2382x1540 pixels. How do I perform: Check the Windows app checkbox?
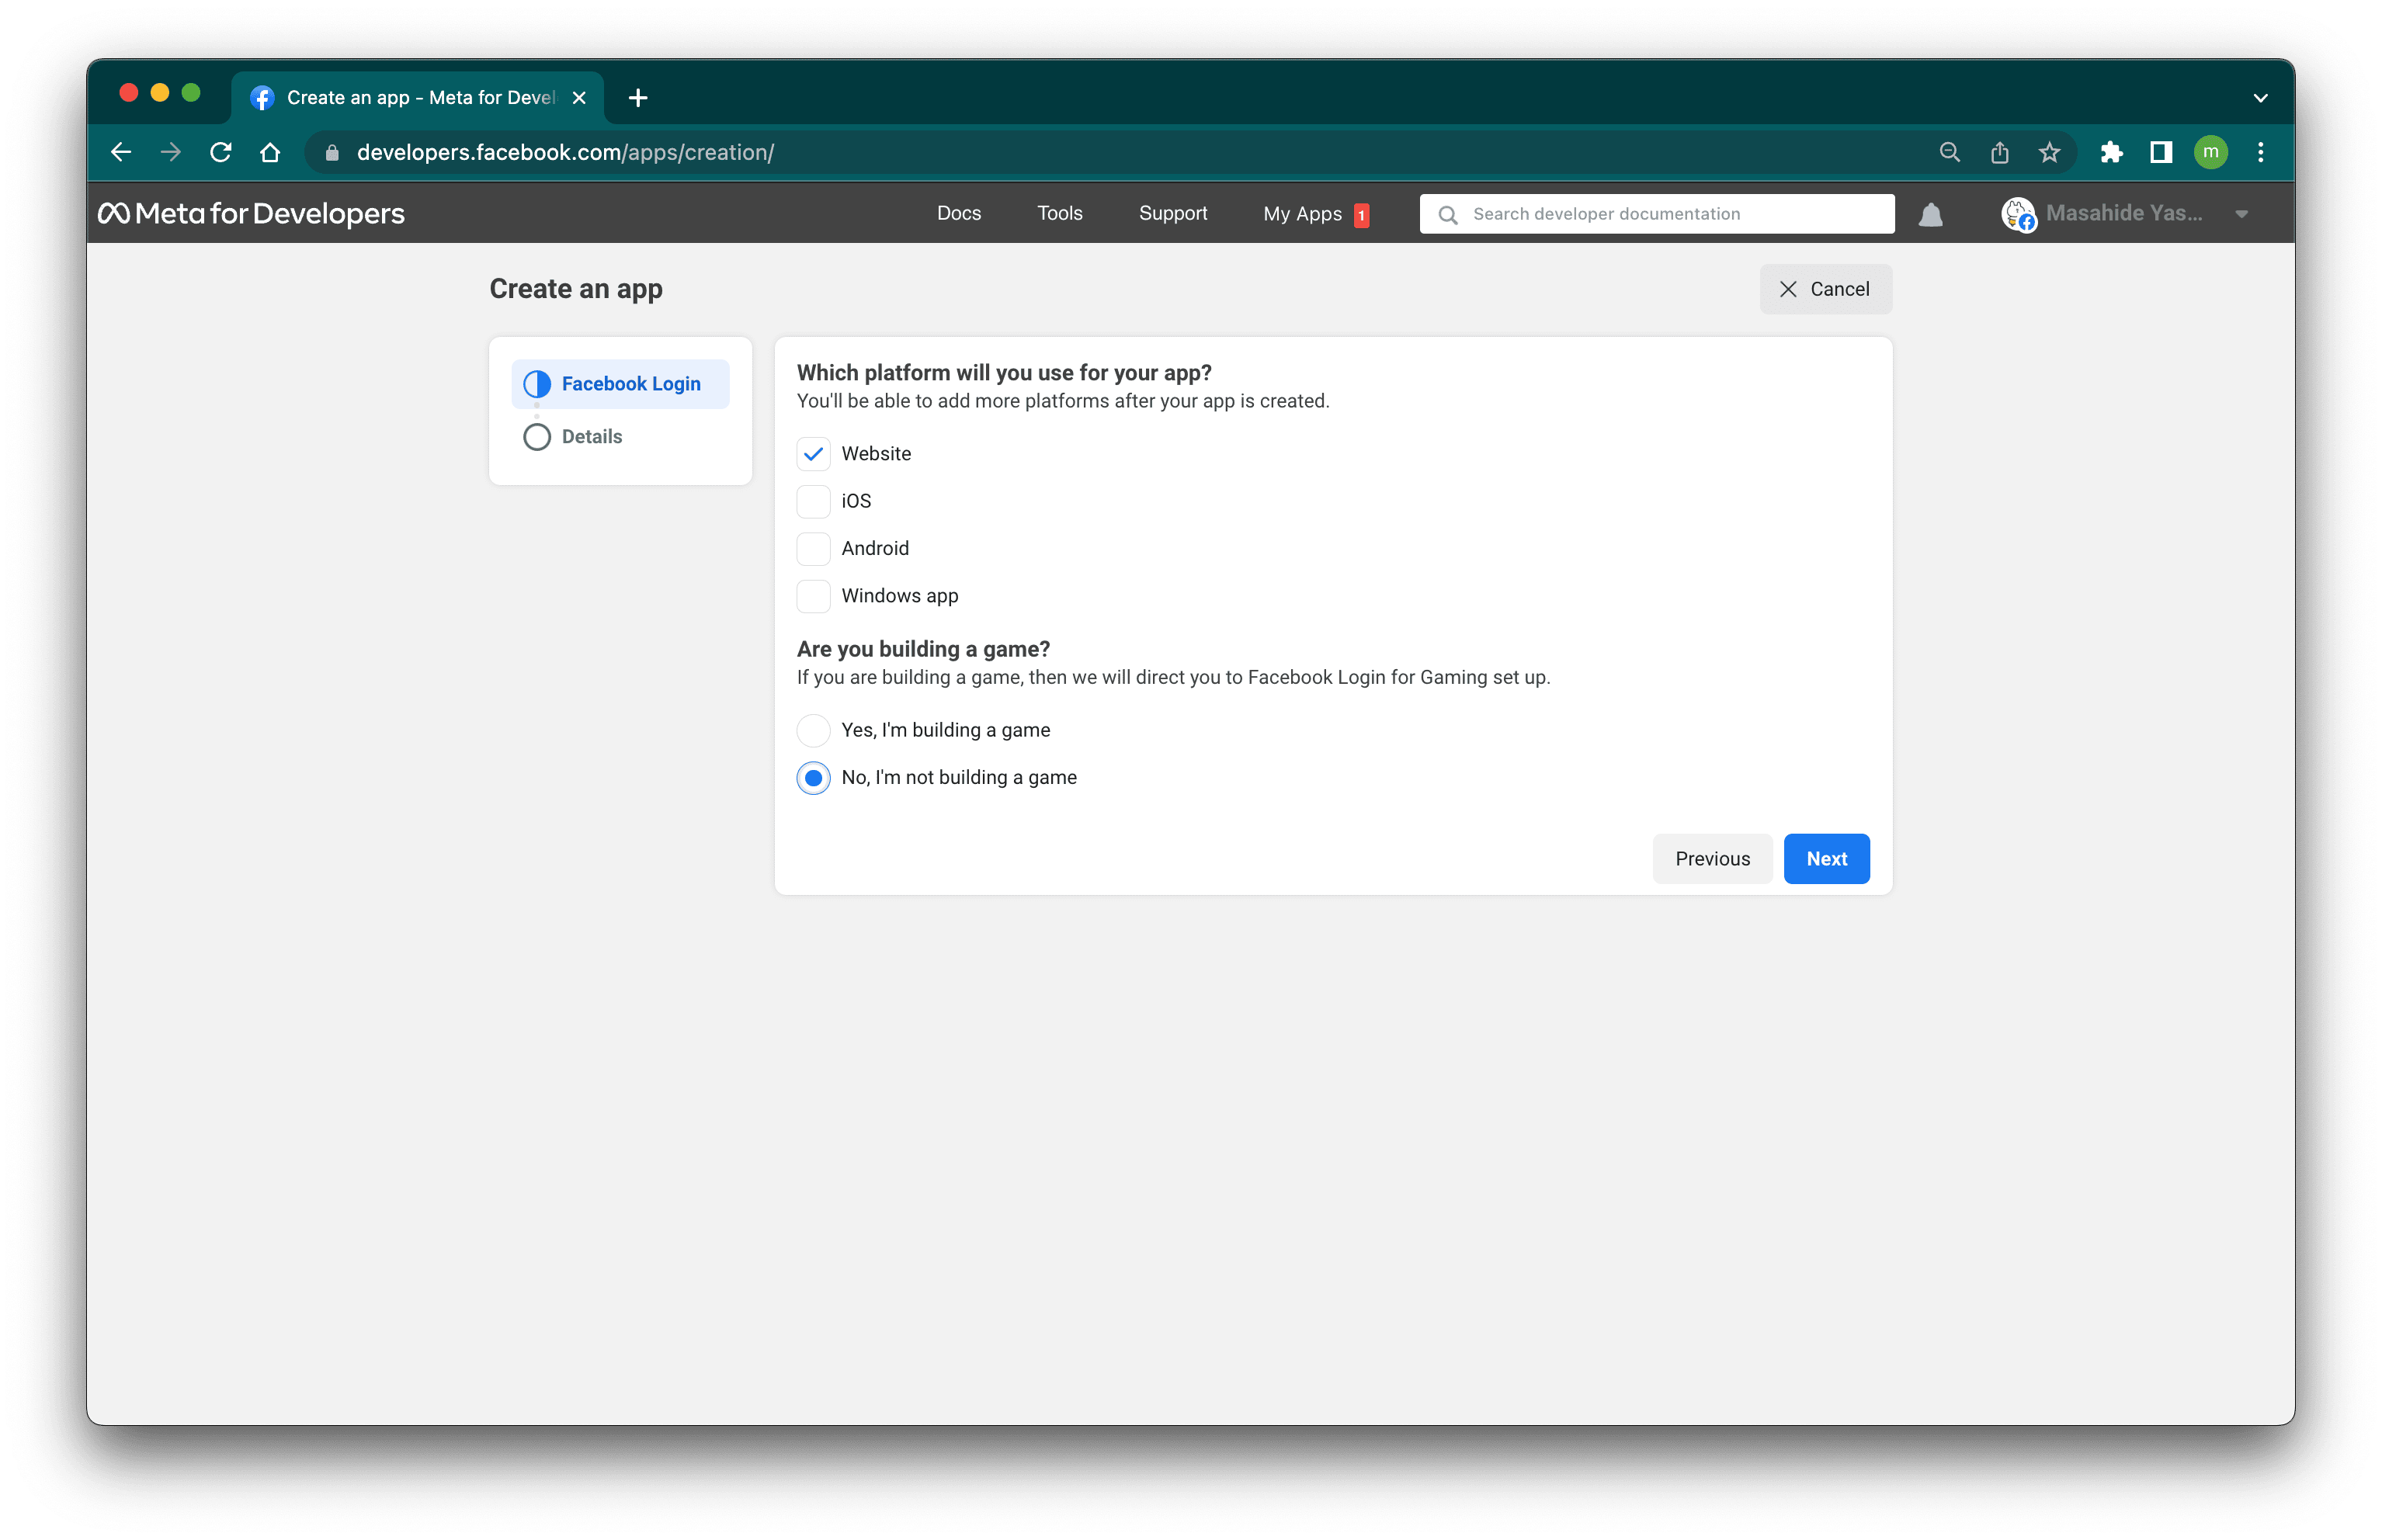(x=813, y=596)
